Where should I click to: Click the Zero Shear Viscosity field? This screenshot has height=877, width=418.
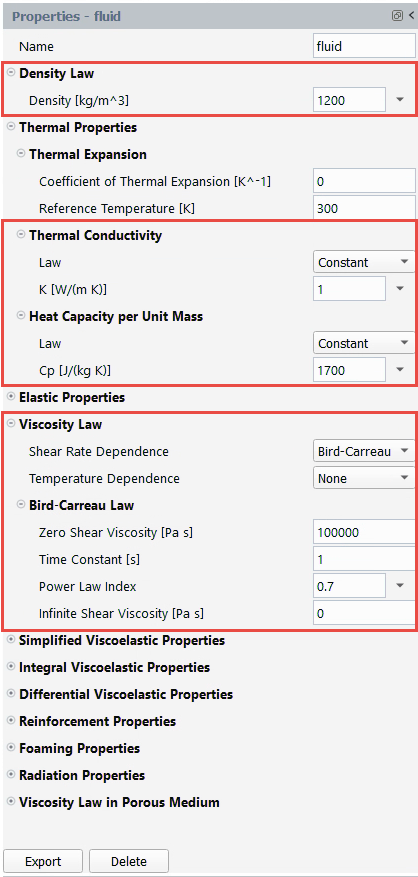tap(364, 532)
